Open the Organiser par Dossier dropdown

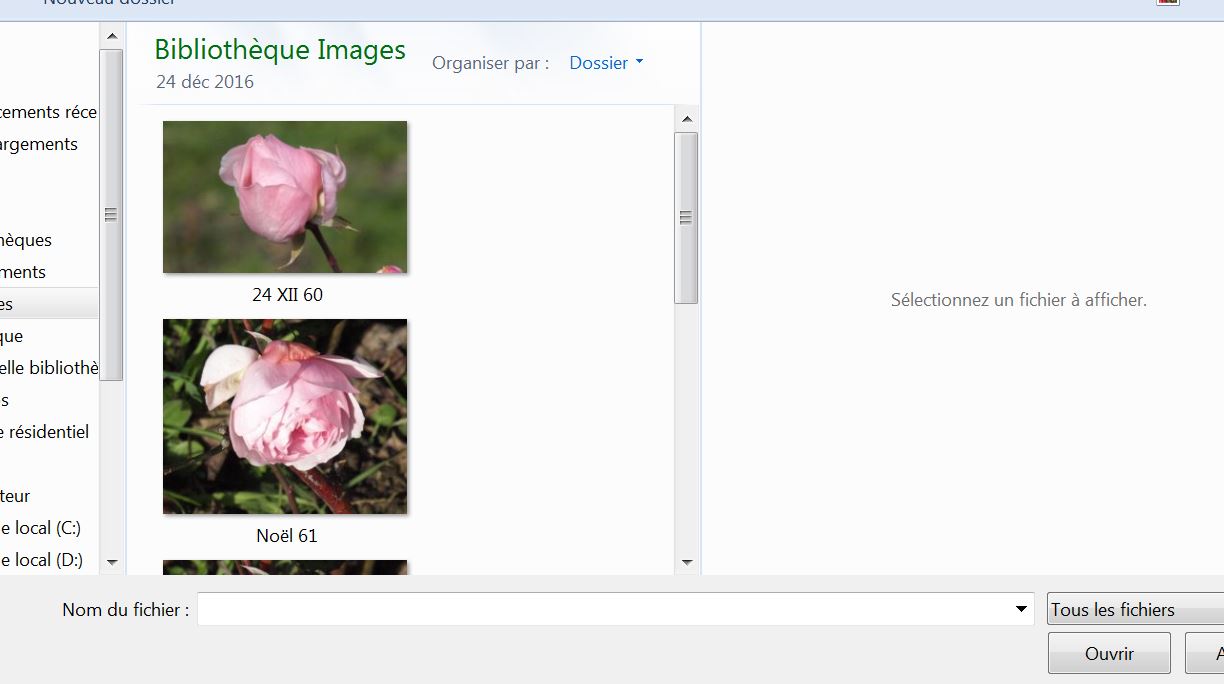pyautogui.click(x=606, y=63)
